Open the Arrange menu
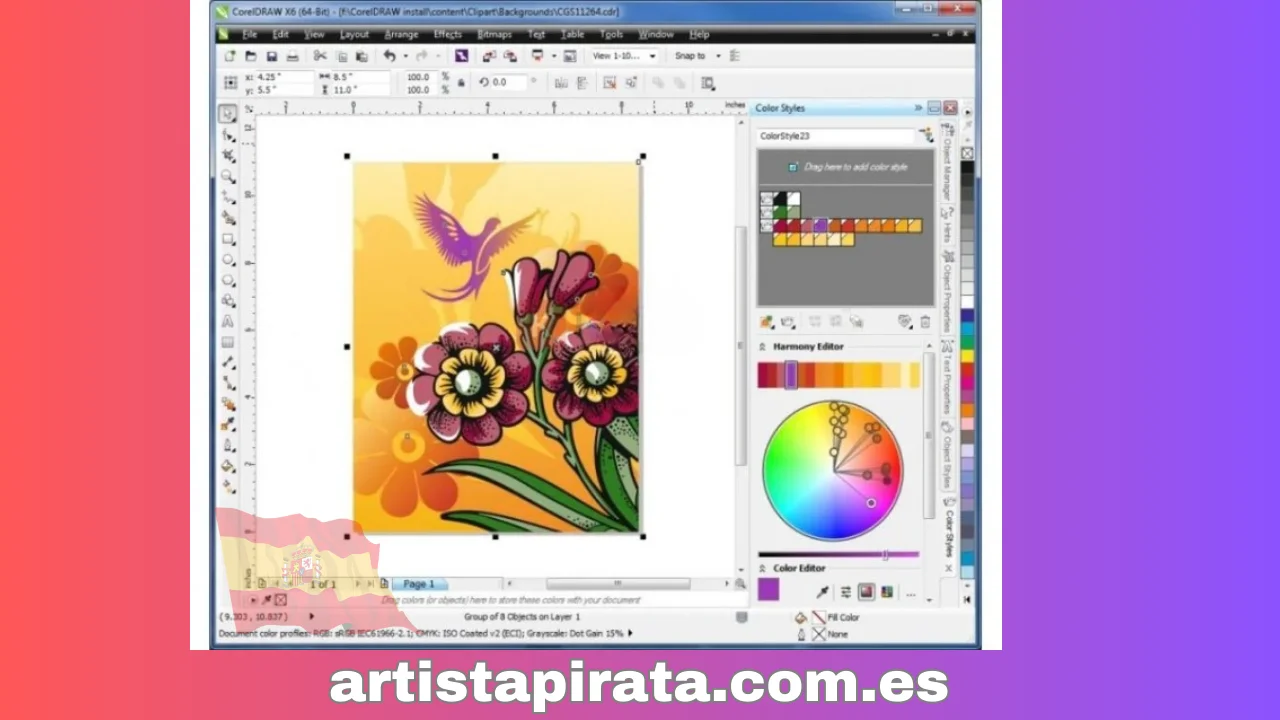The image size is (1280, 720). 401,34
